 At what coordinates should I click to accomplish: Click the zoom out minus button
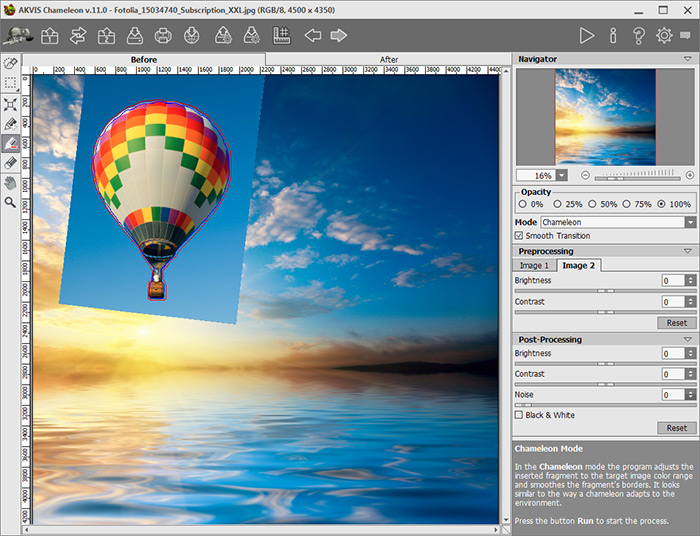pos(585,175)
